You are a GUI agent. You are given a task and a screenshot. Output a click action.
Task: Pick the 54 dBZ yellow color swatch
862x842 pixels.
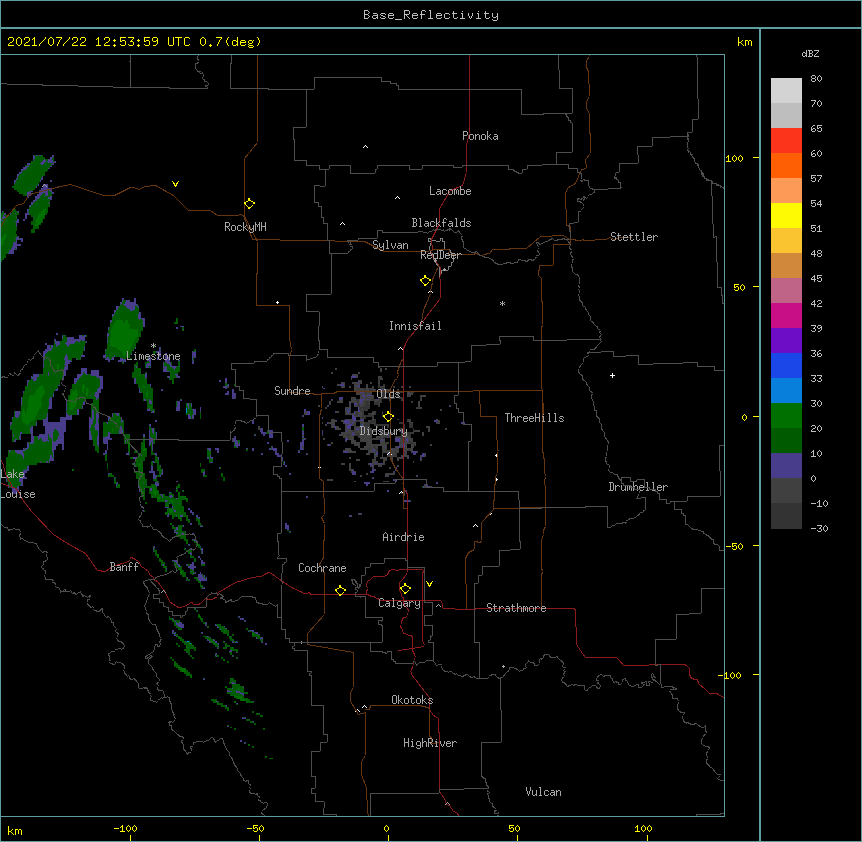tap(786, 215)
